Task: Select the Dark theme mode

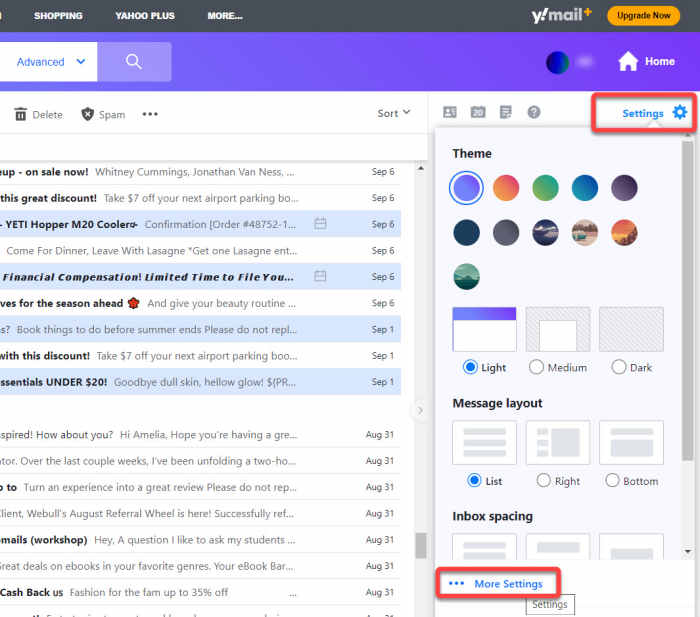Action: pyautogui.click(x=618, y=367)
